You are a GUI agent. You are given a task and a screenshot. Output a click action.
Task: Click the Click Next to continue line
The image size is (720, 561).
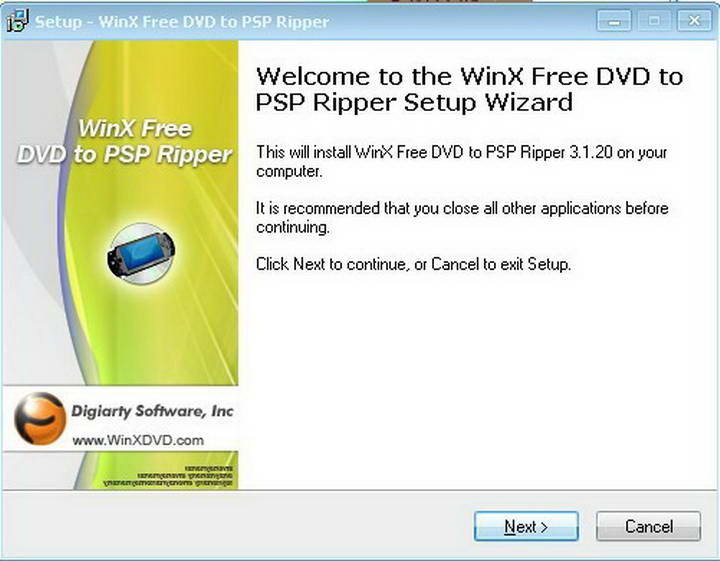coord(413,264)
